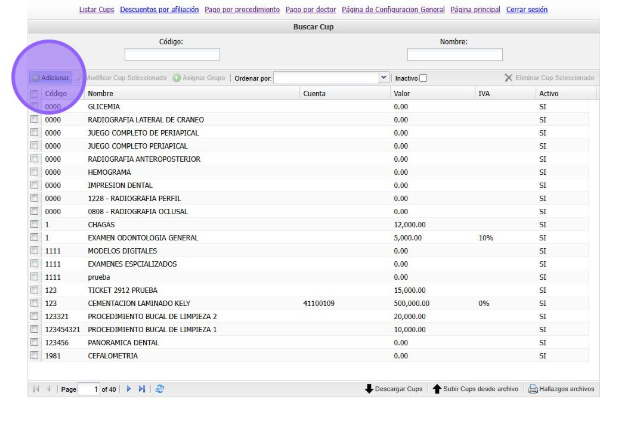Toggle the Inactivo checkbox
The width and height of the screenshot is (635, 441).
click(x=423, y=78)
